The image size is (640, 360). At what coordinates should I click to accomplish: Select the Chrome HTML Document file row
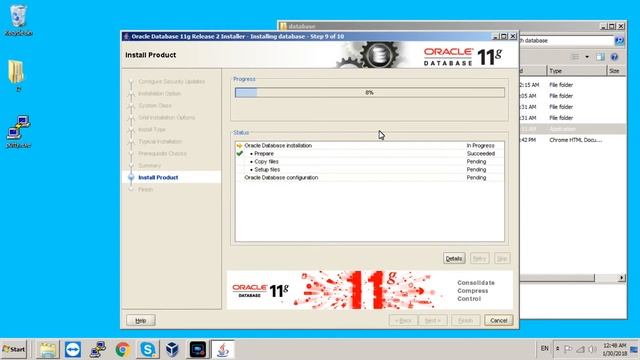[573, 140]
